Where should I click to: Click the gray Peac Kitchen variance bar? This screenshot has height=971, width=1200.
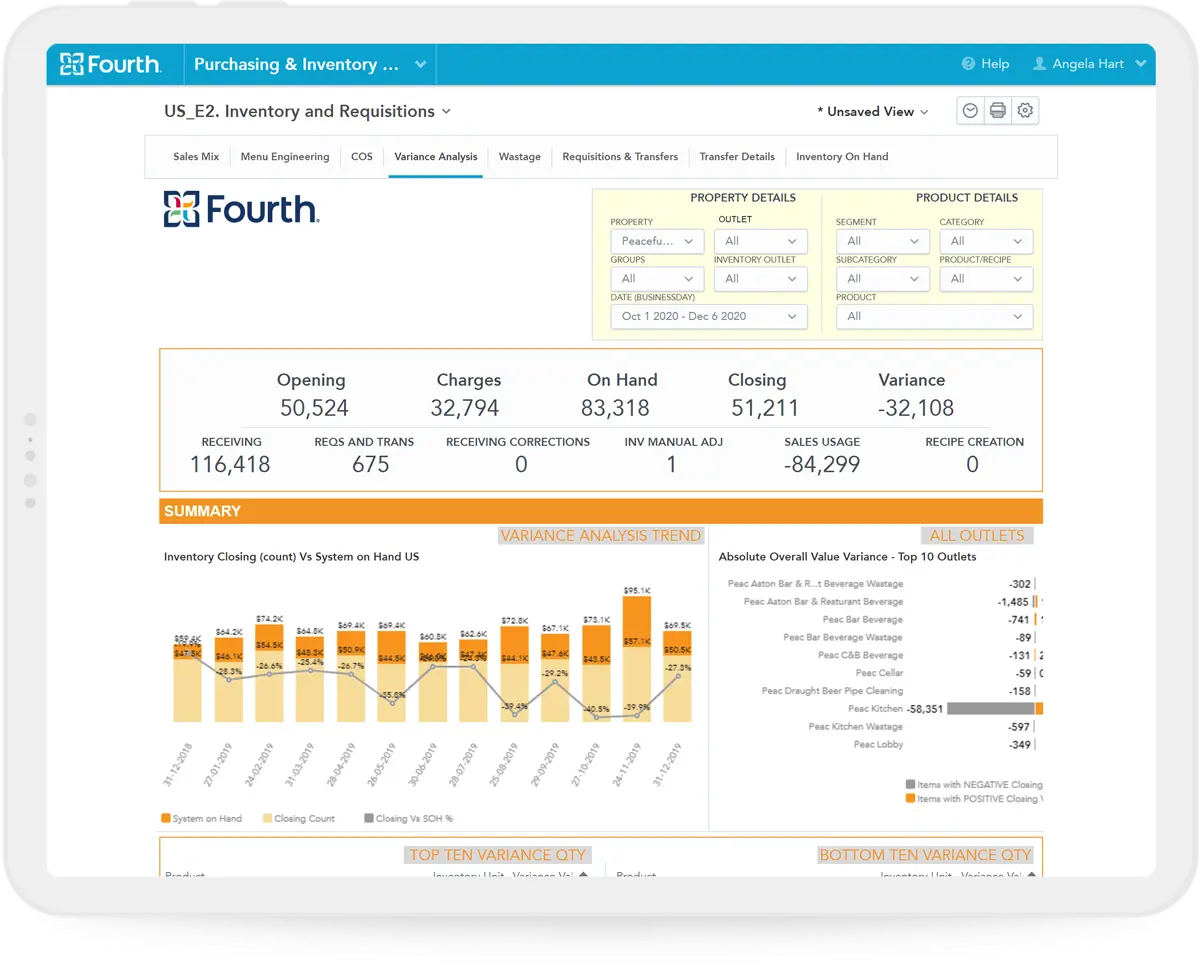(990, 709)
